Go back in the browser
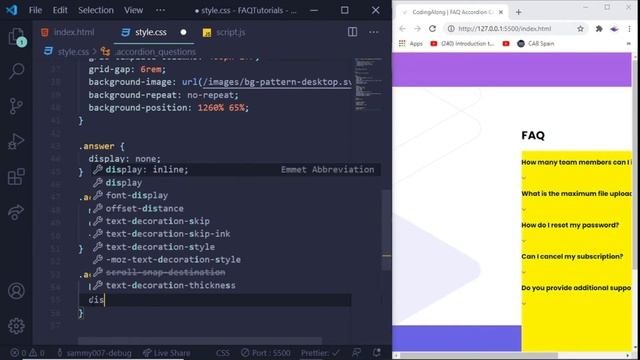The image size is (640, 360). click(402, 29)
